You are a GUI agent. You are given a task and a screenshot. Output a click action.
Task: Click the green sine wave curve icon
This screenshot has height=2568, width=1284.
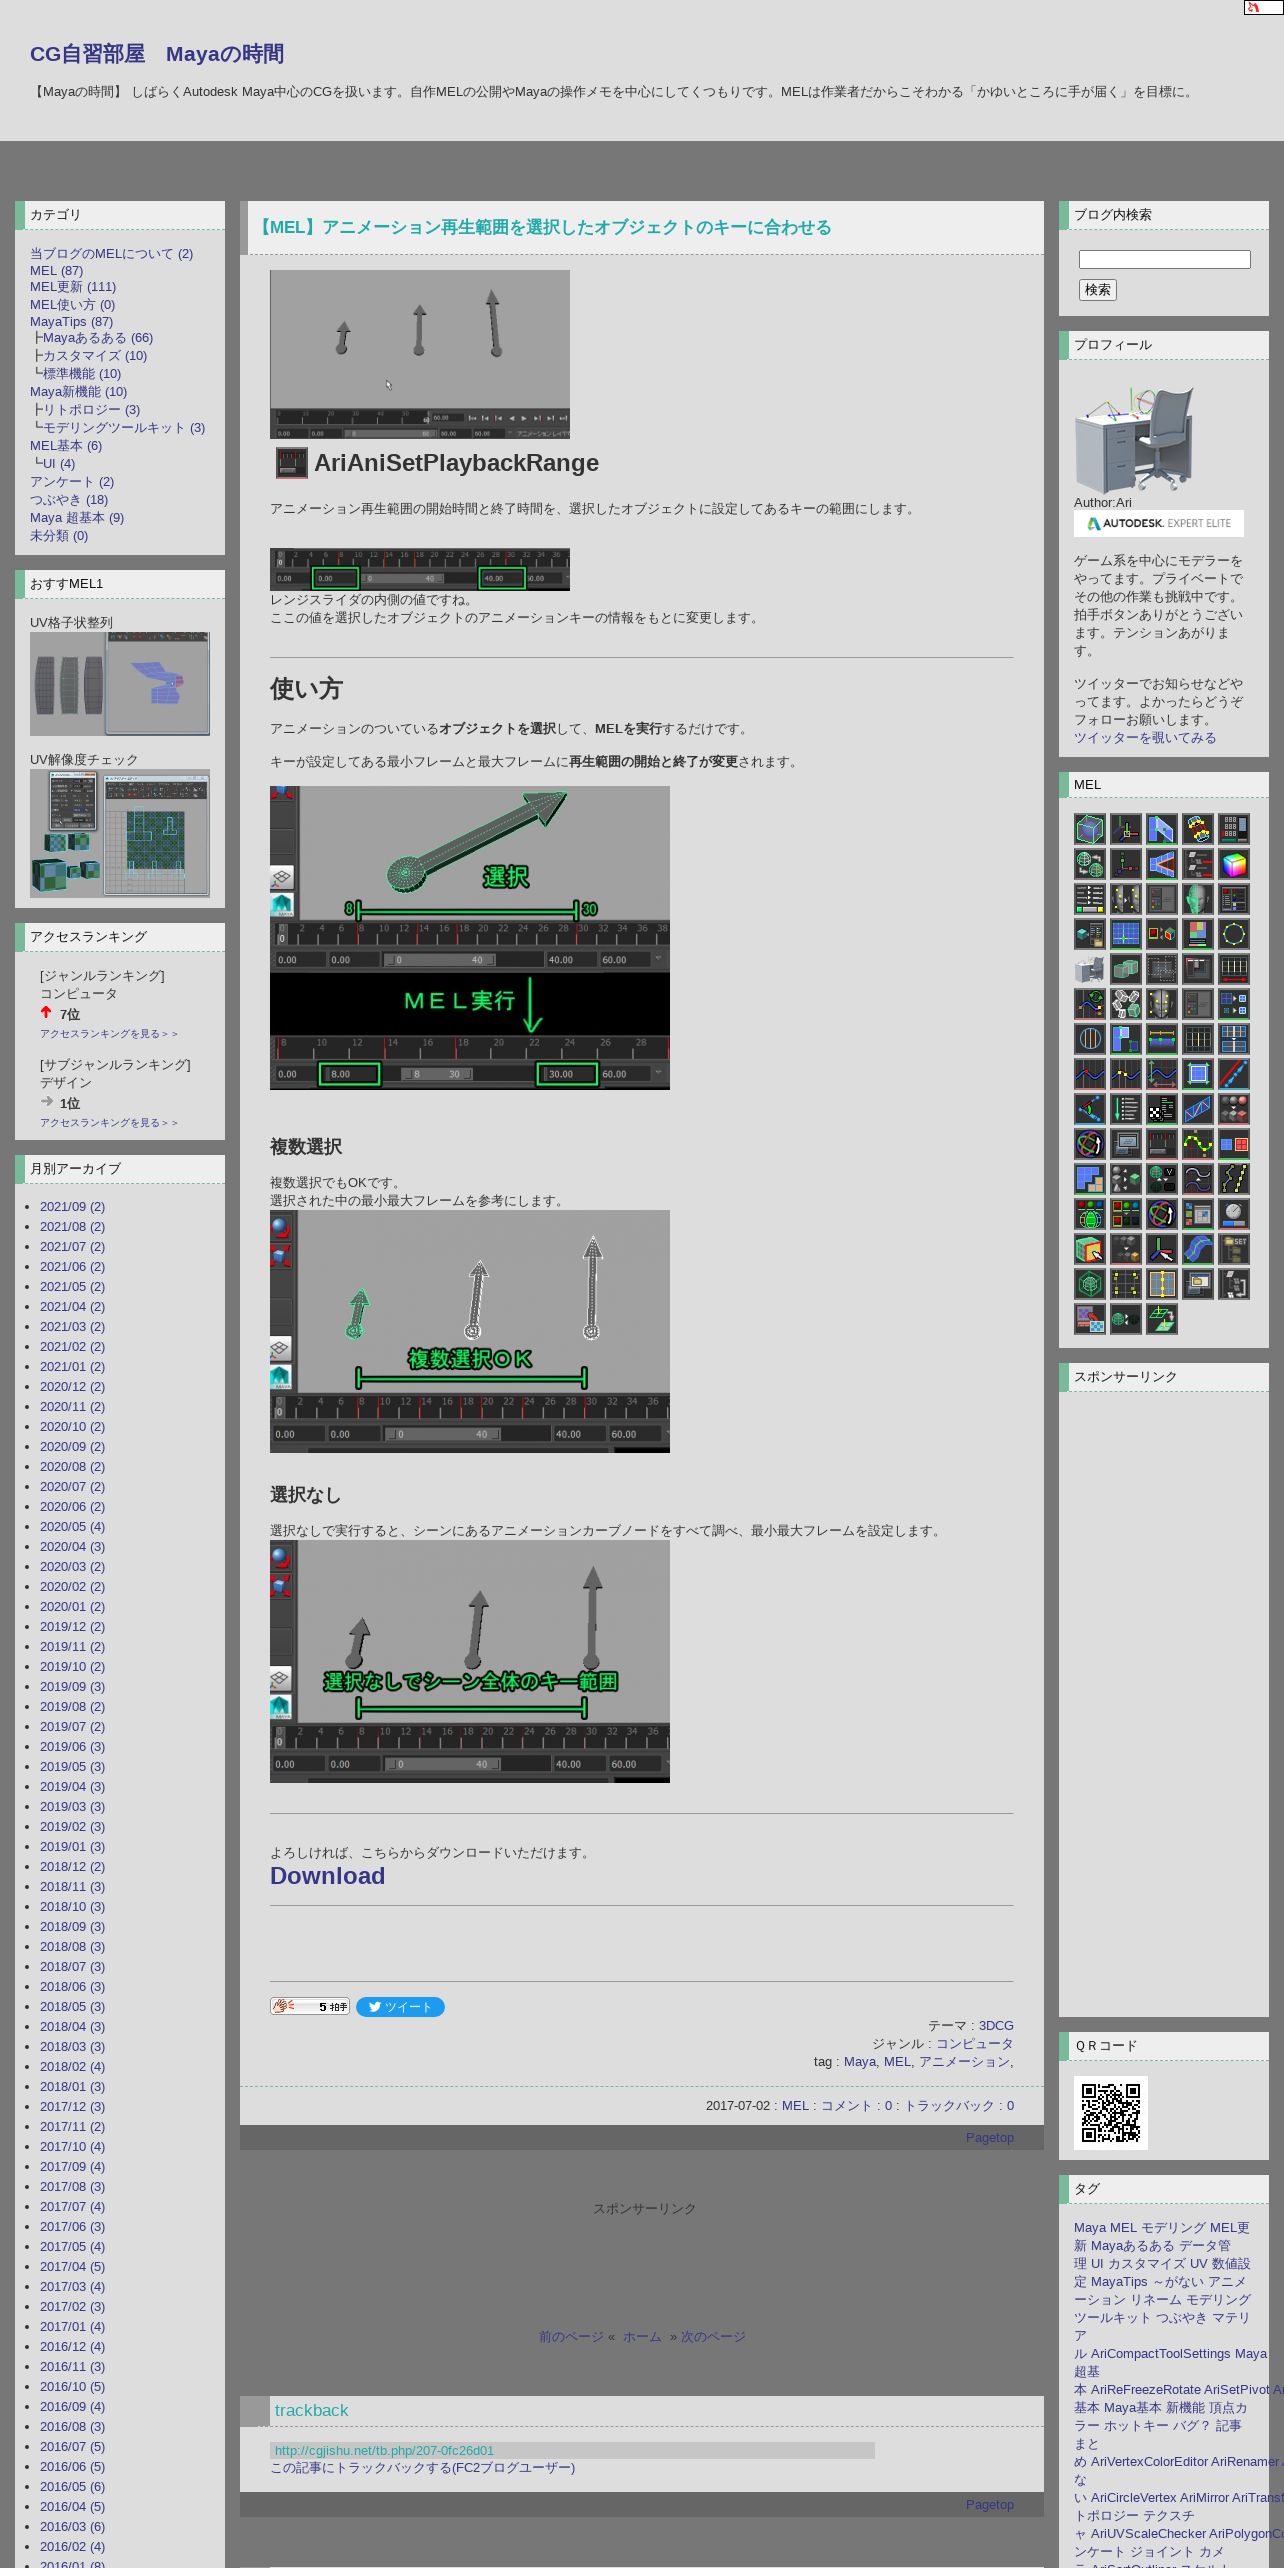click(x=1198, y=1144)
